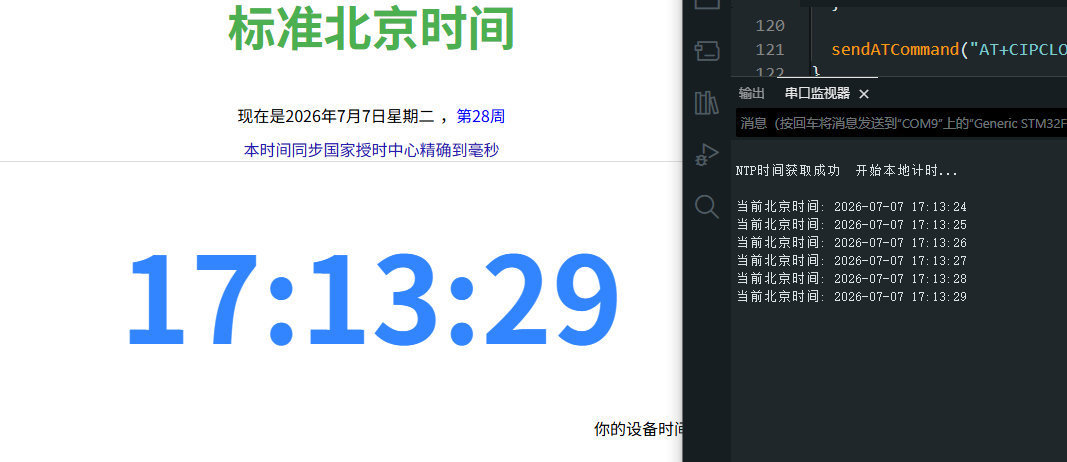
Task: Open the Library Manager books icon
Action: pos(706,103)
